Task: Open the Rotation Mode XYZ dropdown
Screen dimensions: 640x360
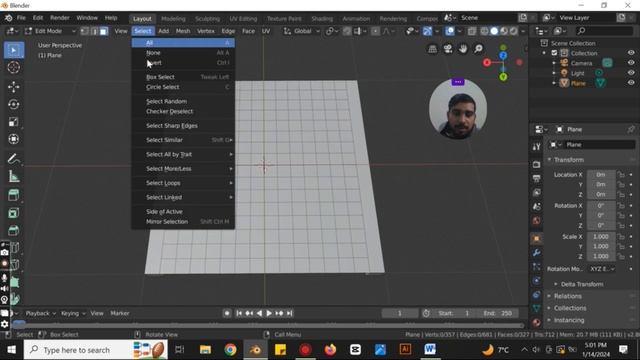Action: pyautogui.click(x=602, y=269)
